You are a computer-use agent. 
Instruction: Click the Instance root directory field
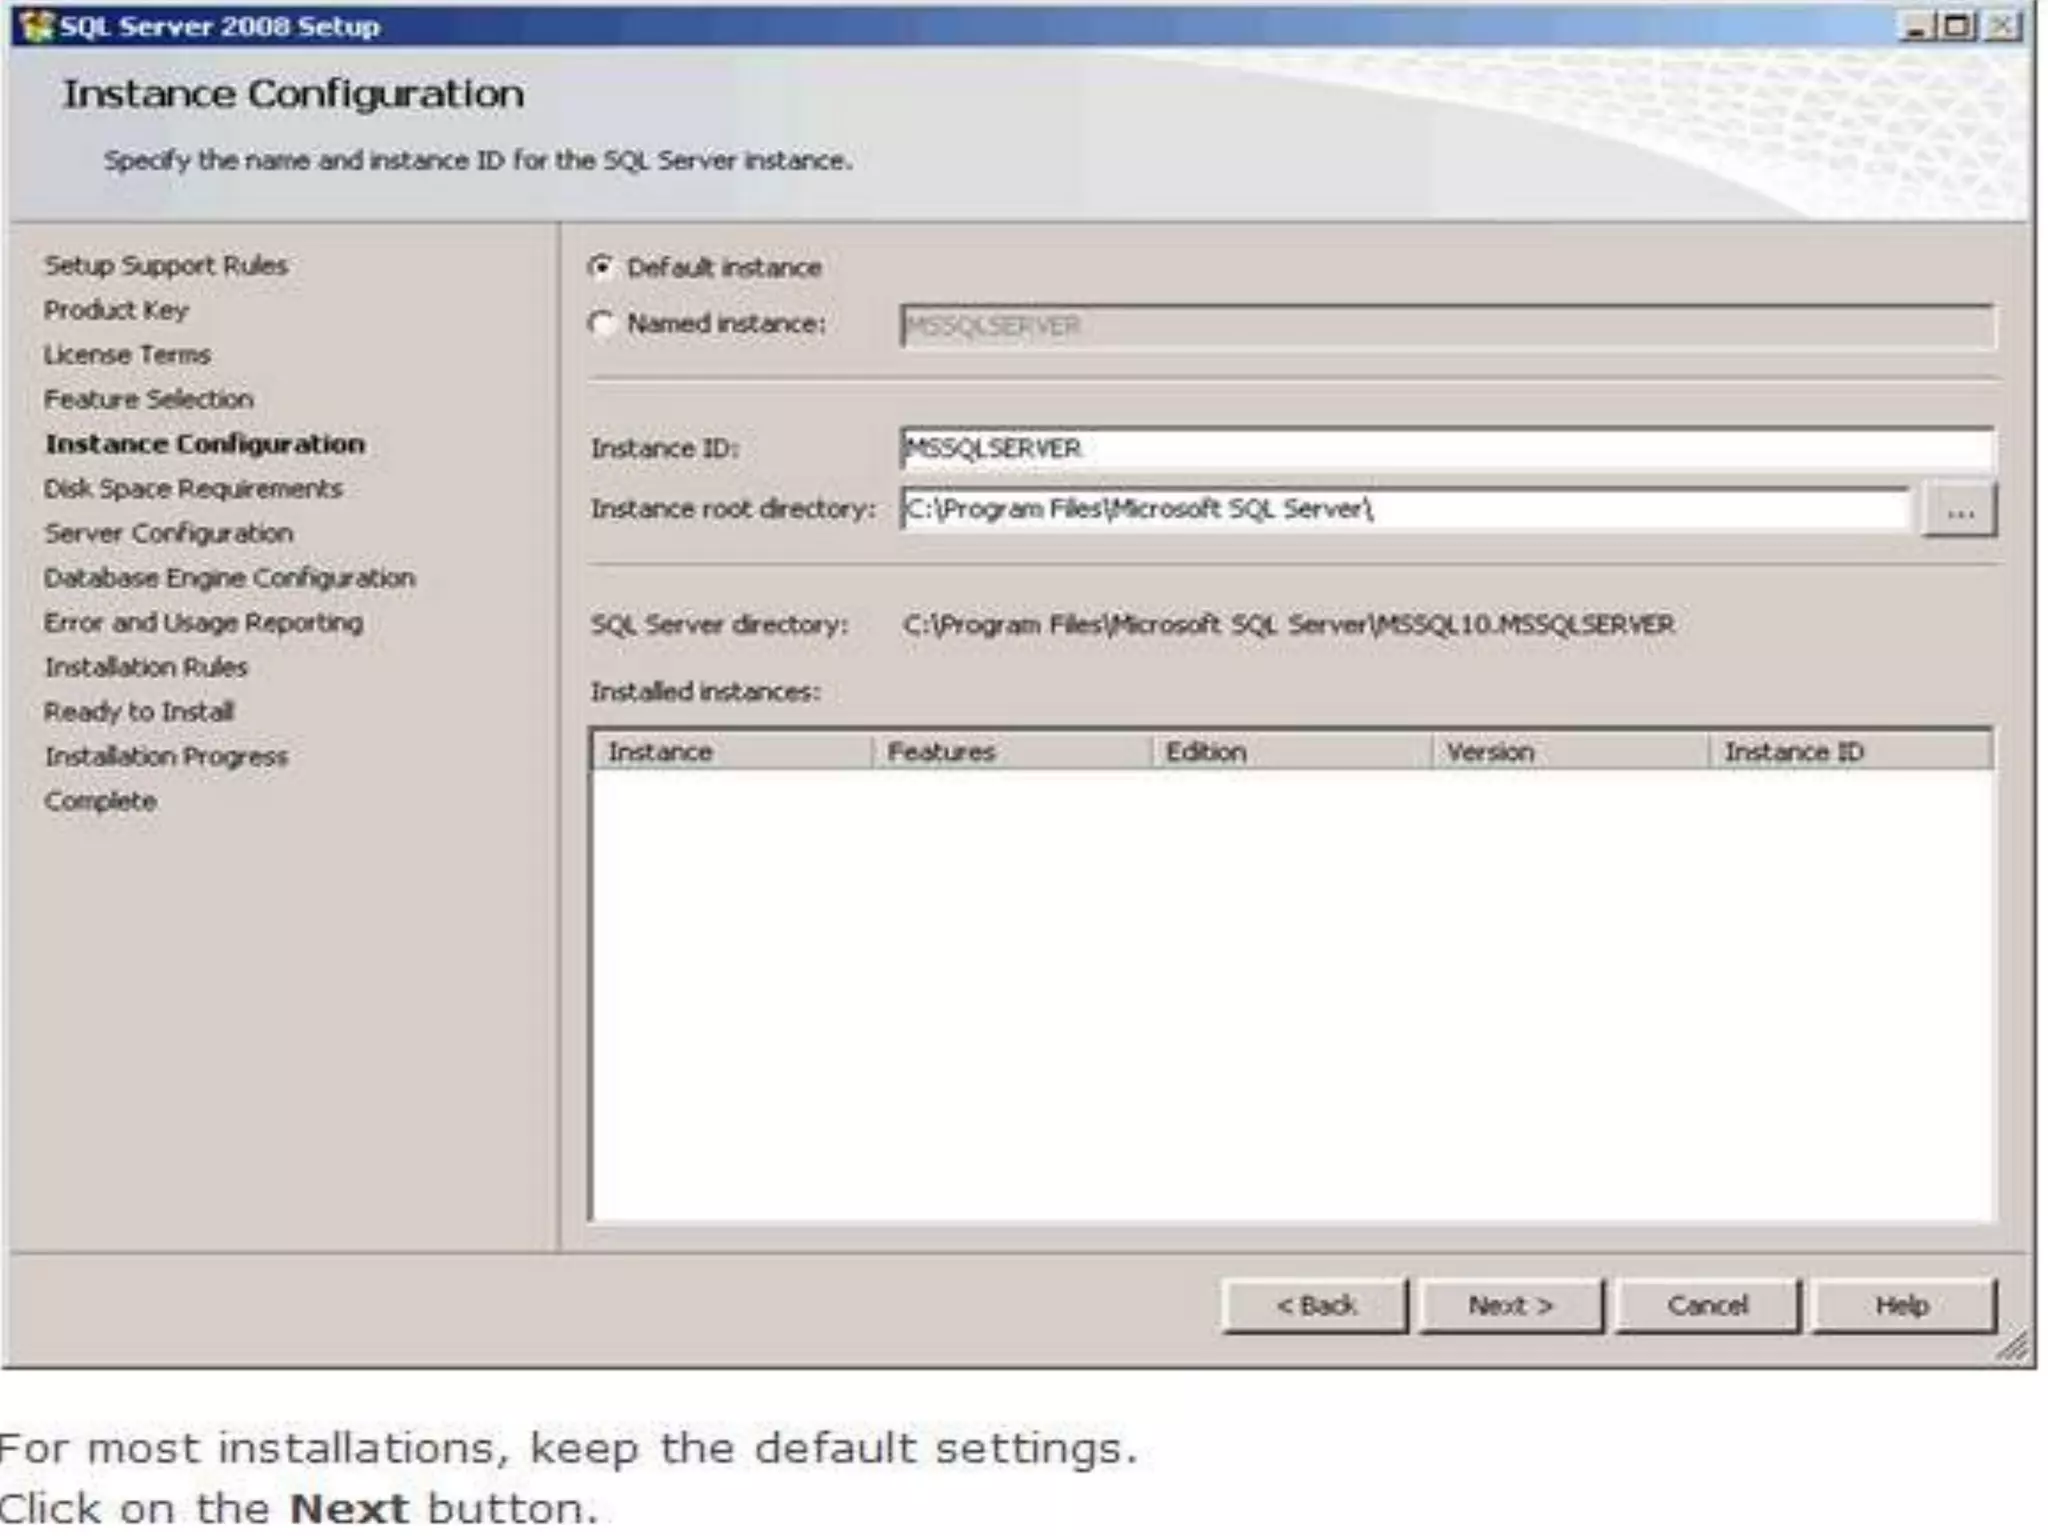point(1404,509)
